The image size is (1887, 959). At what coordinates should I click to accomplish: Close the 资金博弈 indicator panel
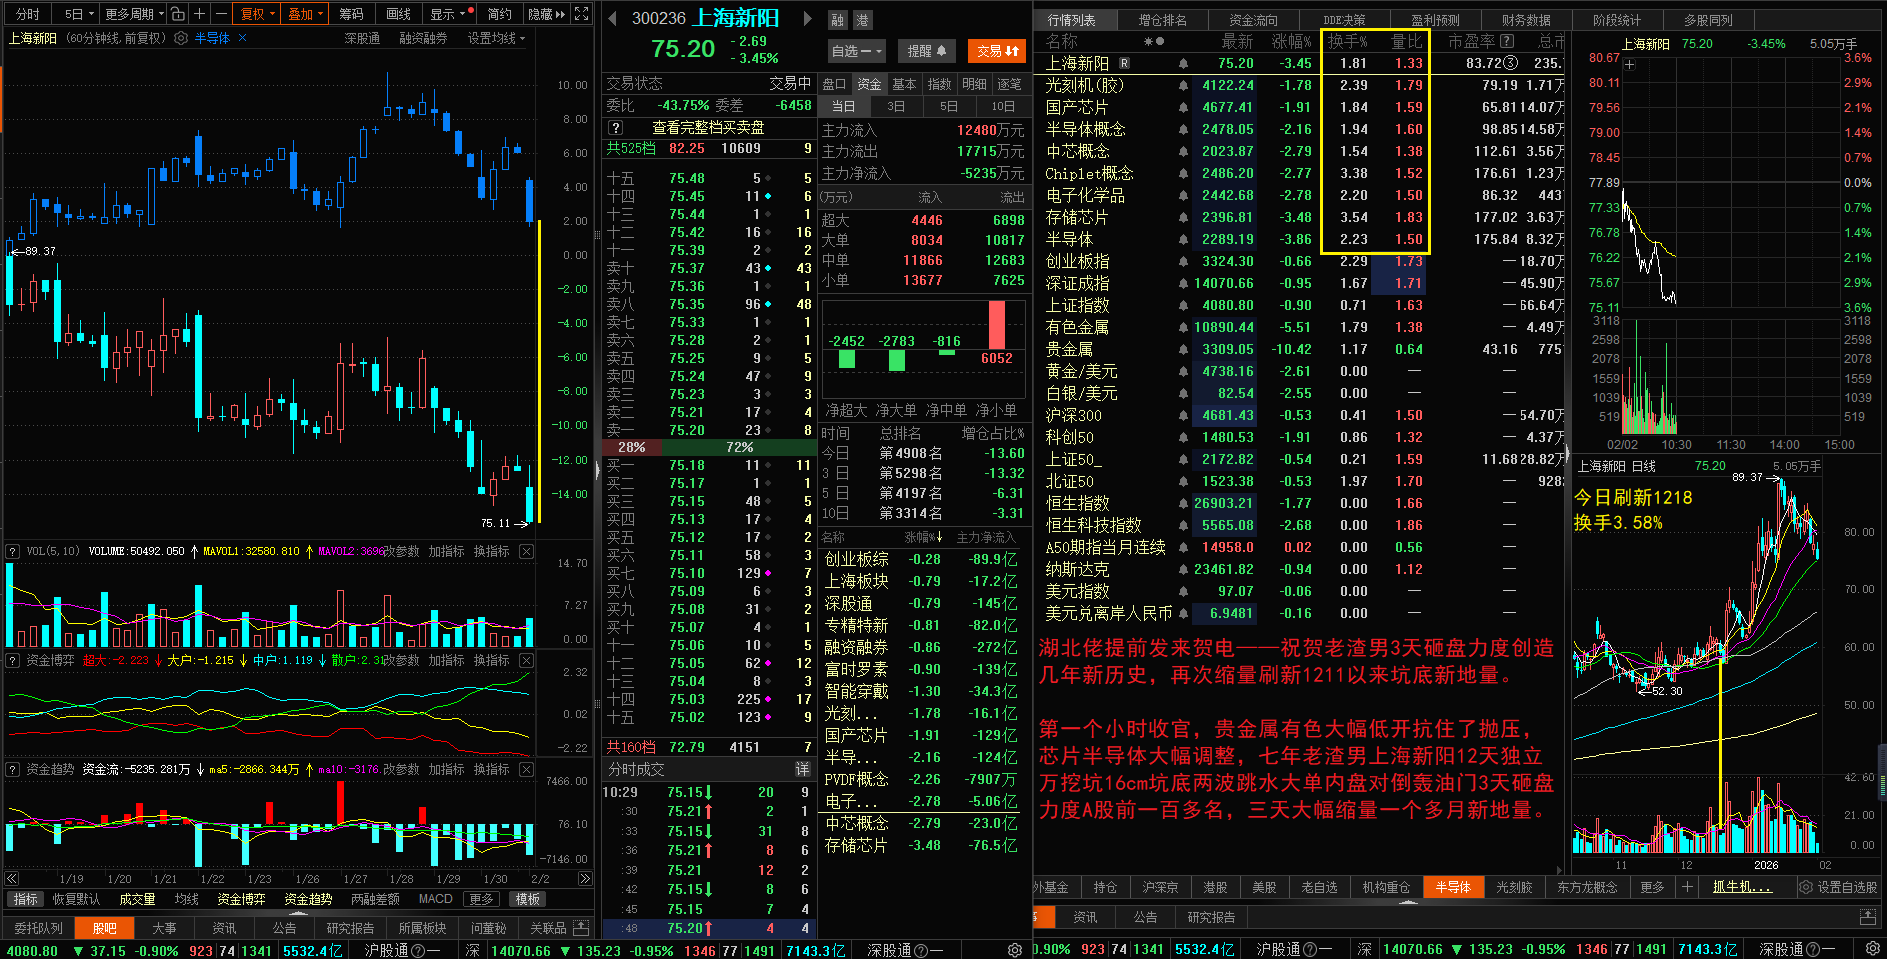pyautogui.click(x=527, y=660)
